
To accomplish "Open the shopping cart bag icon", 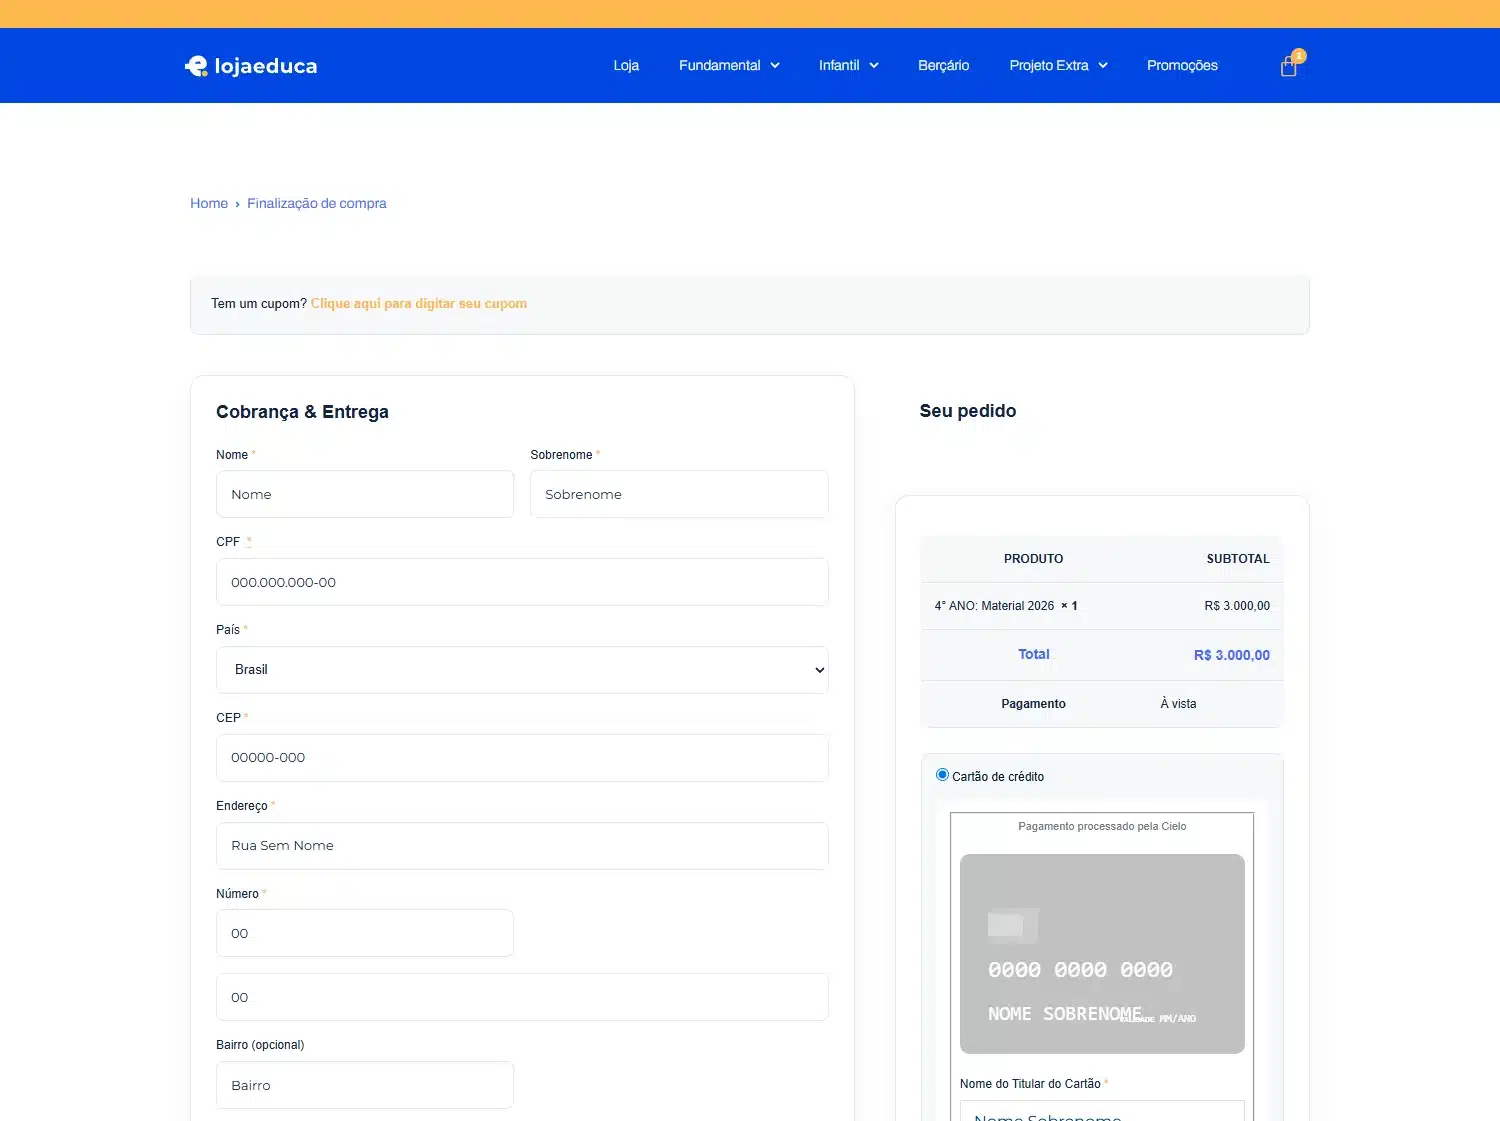I will [1289, 67].
